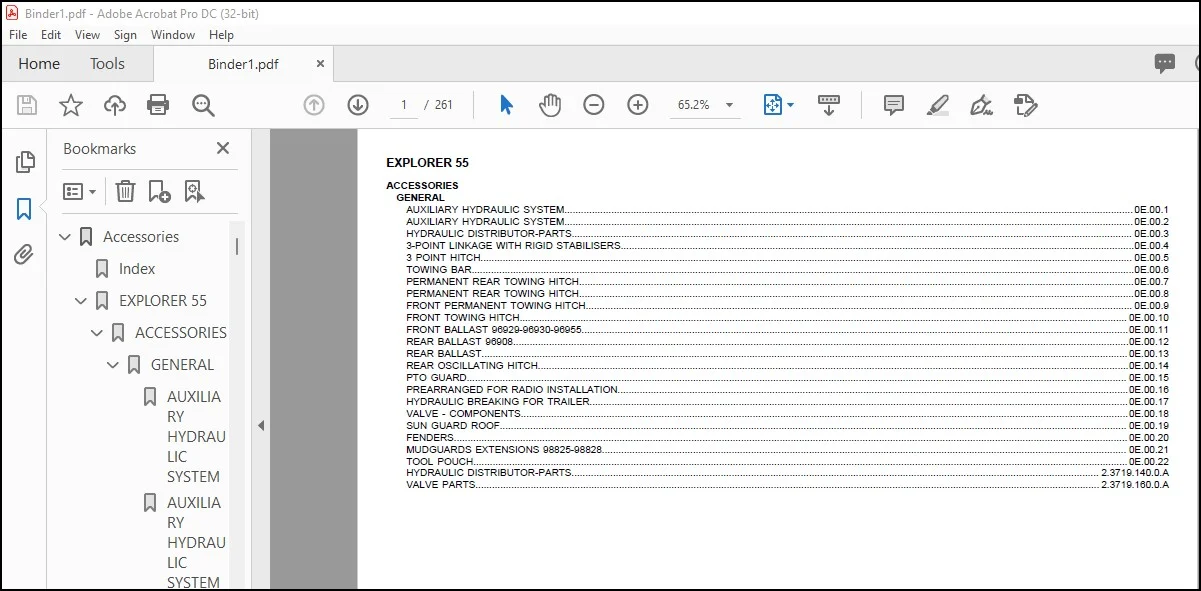Choose the Selection arrow tool
This screenshot has height=591, width=1201.
point(506,105)
